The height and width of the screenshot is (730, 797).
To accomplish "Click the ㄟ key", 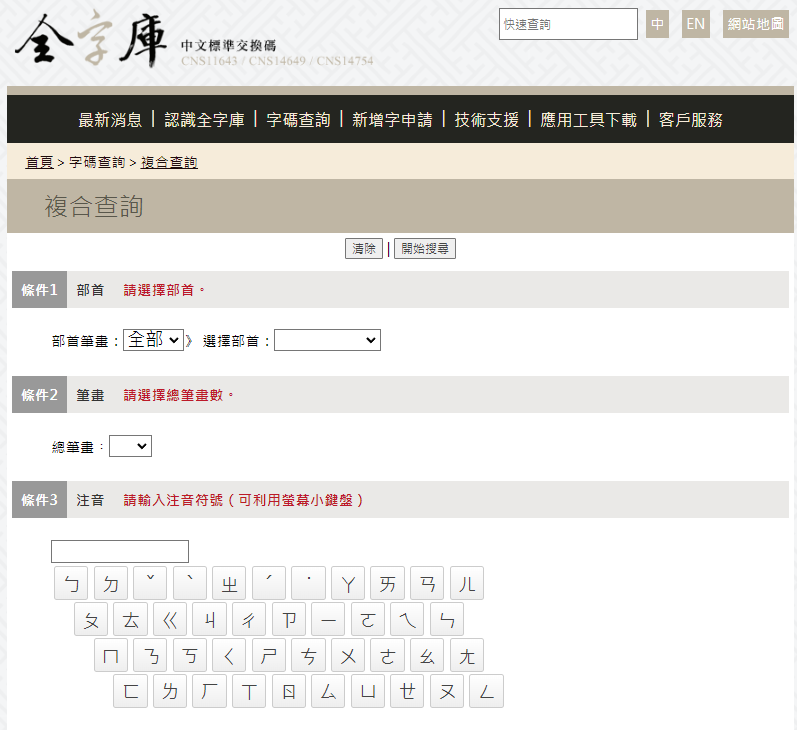I will click(x=407, y=619).
